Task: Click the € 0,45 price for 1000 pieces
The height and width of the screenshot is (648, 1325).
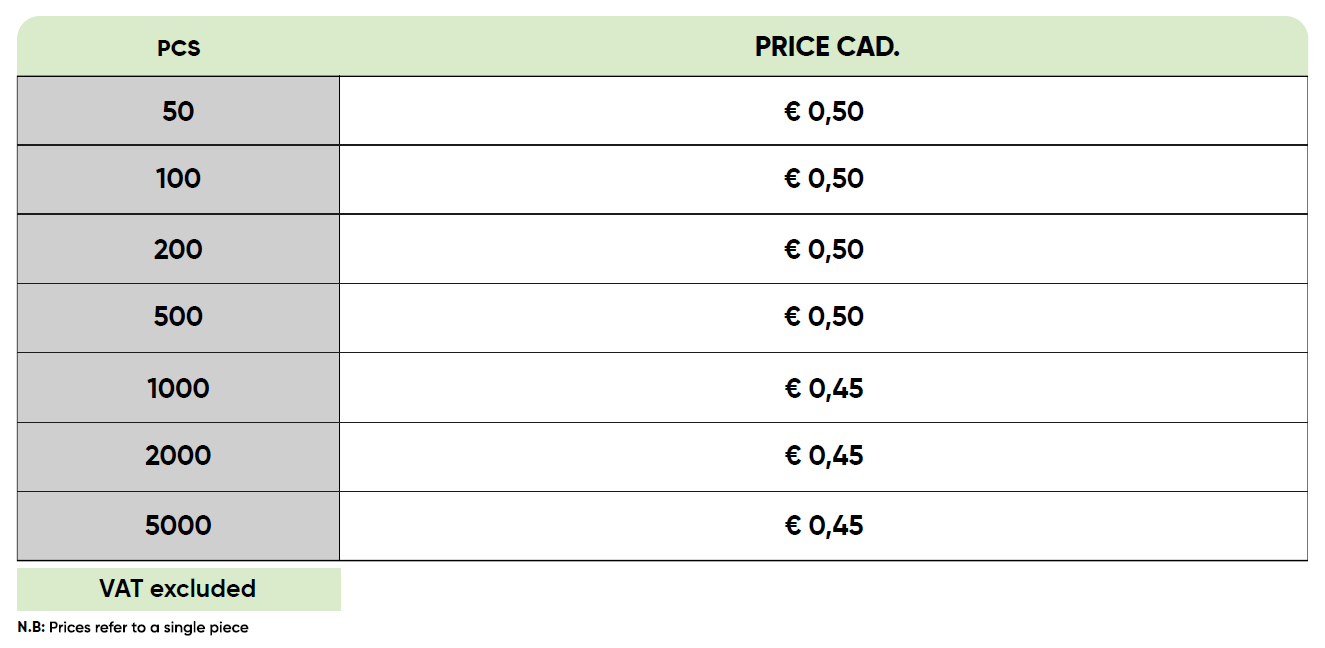Action: pos(823,388)
